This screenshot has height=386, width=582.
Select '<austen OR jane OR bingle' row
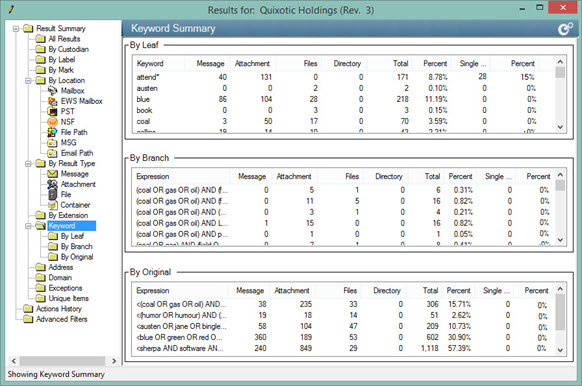click(343, 326)
